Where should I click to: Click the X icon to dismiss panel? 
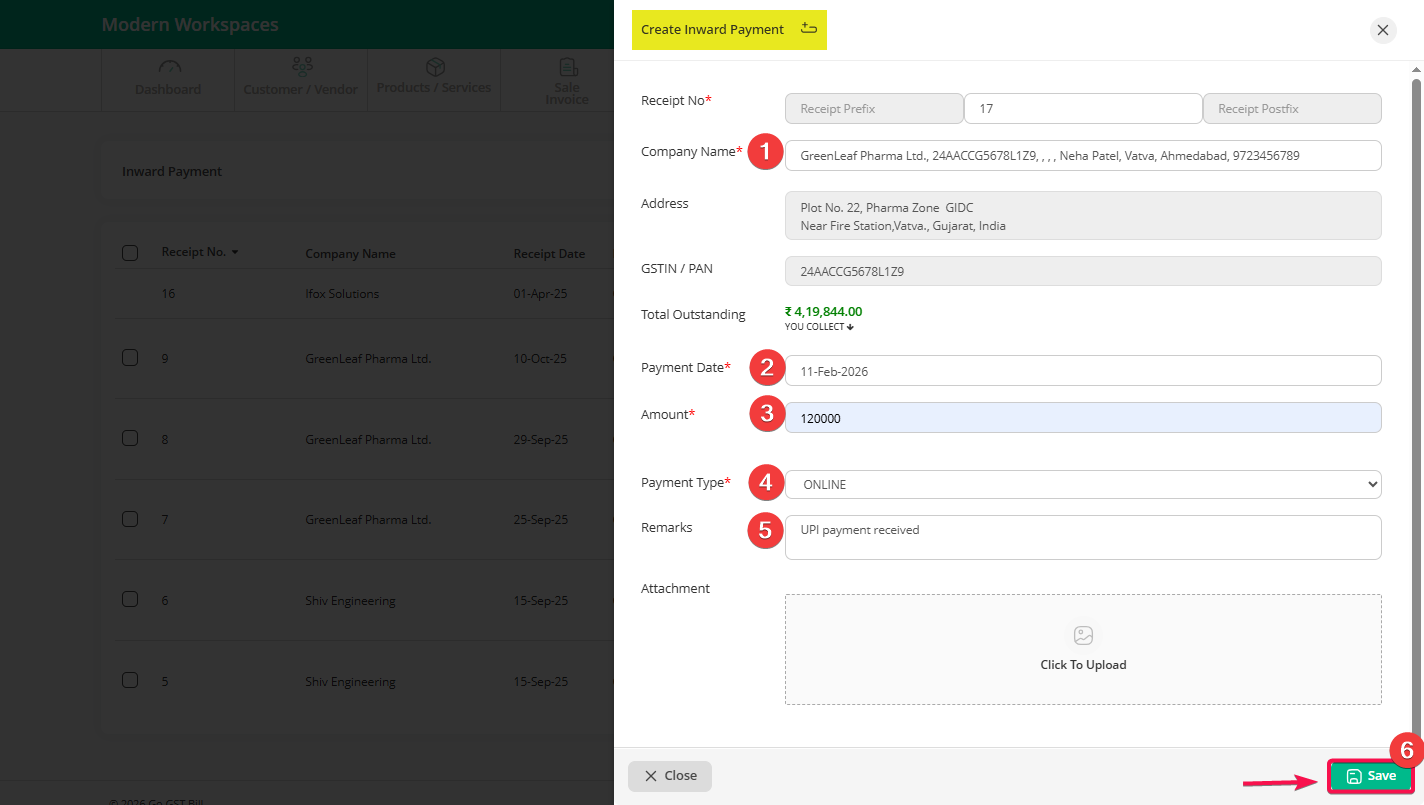pyautogui.click(x=1383, y=30)
